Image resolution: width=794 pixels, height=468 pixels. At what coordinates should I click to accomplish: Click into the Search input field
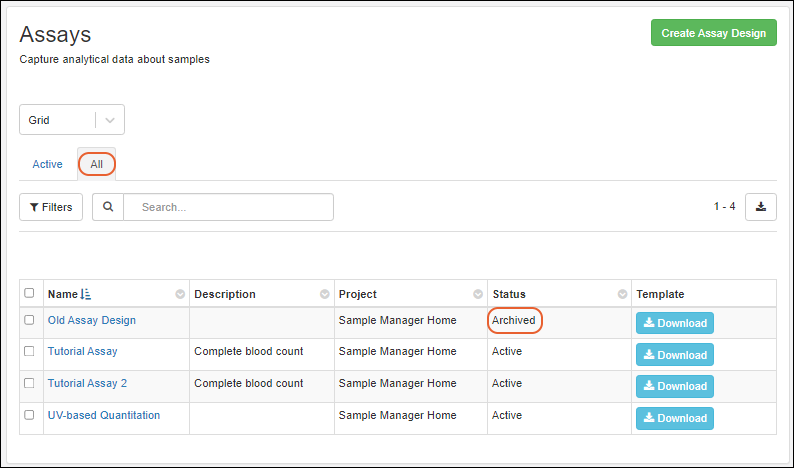point(230,207)
